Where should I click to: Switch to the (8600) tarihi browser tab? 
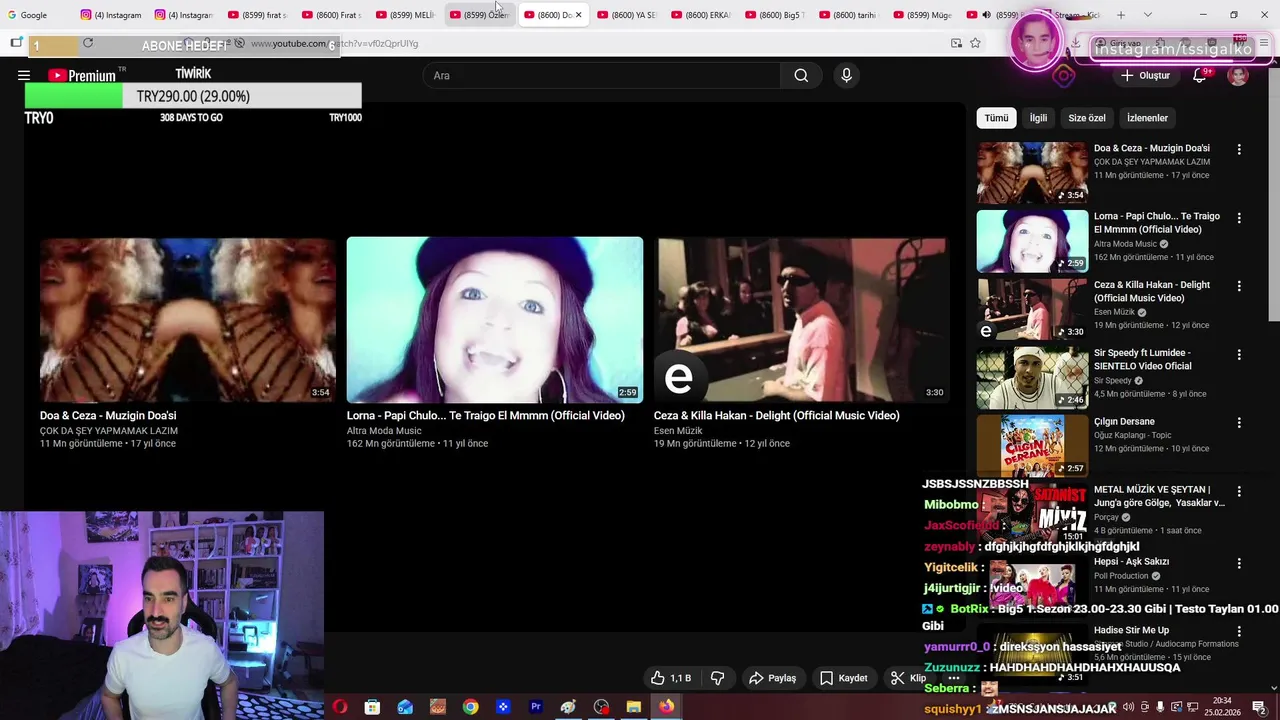pyautogui.click(x=849, y=15)
